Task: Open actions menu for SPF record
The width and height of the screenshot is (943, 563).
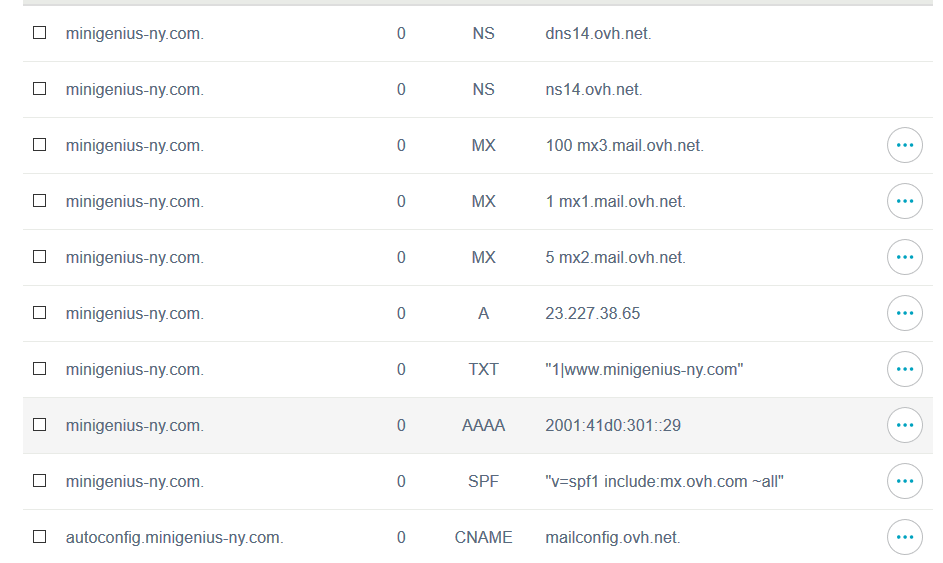Action: pos(904,481)
